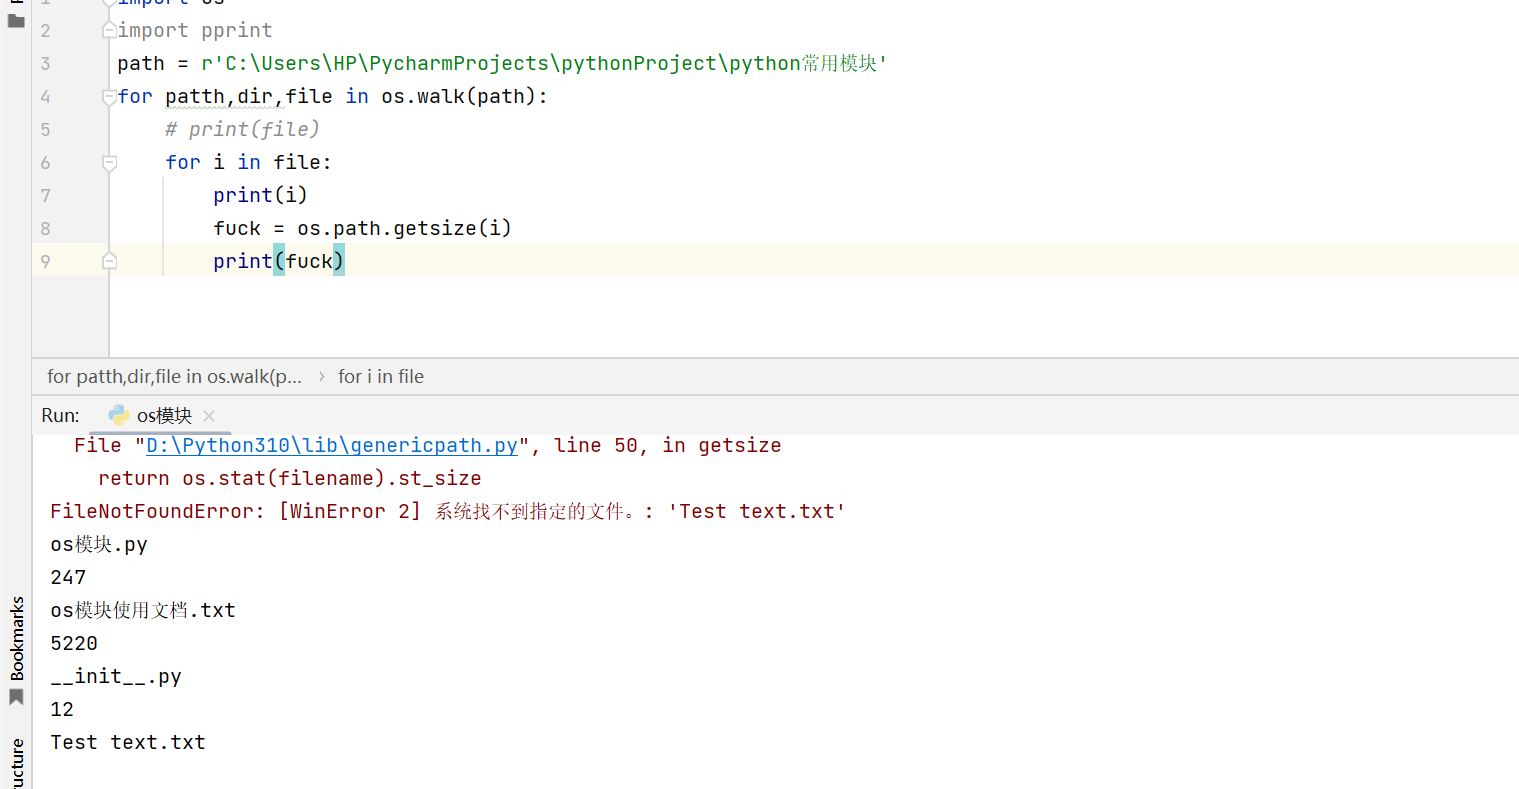Open the genericpath.py link in traceback
The height and width of the screenshot is (789, 1519).
pyautogui.click(x=332, y=445)
